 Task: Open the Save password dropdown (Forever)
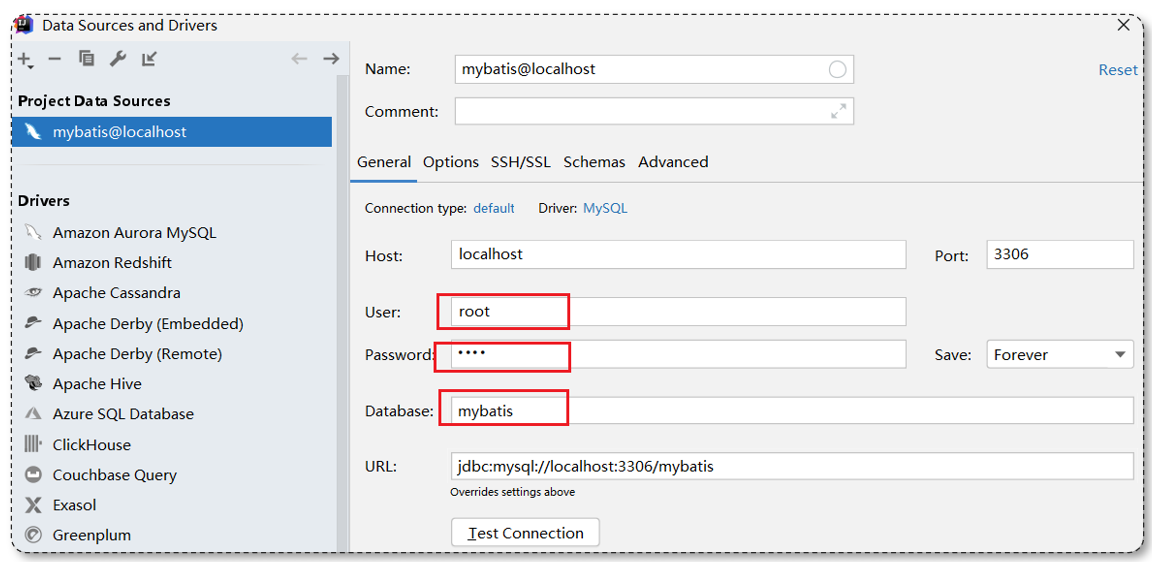1059,355
